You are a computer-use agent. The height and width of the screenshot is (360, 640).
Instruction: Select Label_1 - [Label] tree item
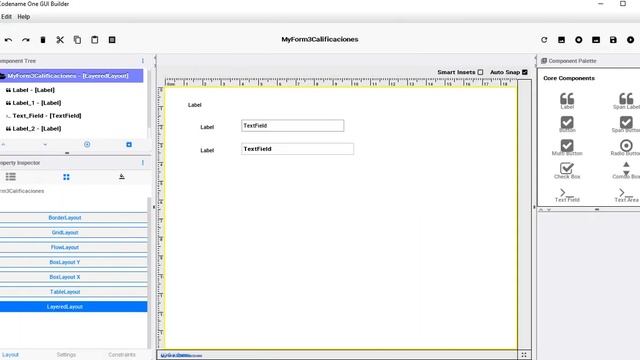pyautogui.click(x=33, y=103)
